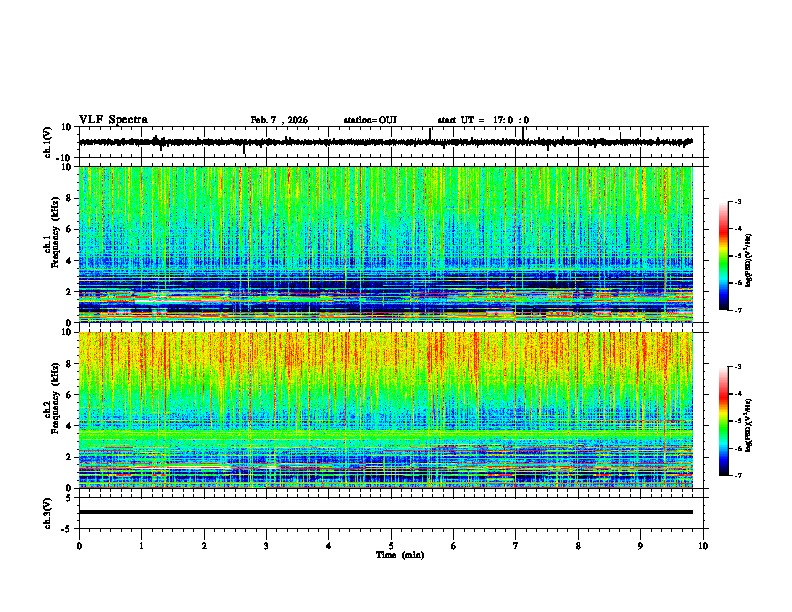
Task: Click the time axis tick label "9"
Action: pyautogui.click(x=640, y=546)
